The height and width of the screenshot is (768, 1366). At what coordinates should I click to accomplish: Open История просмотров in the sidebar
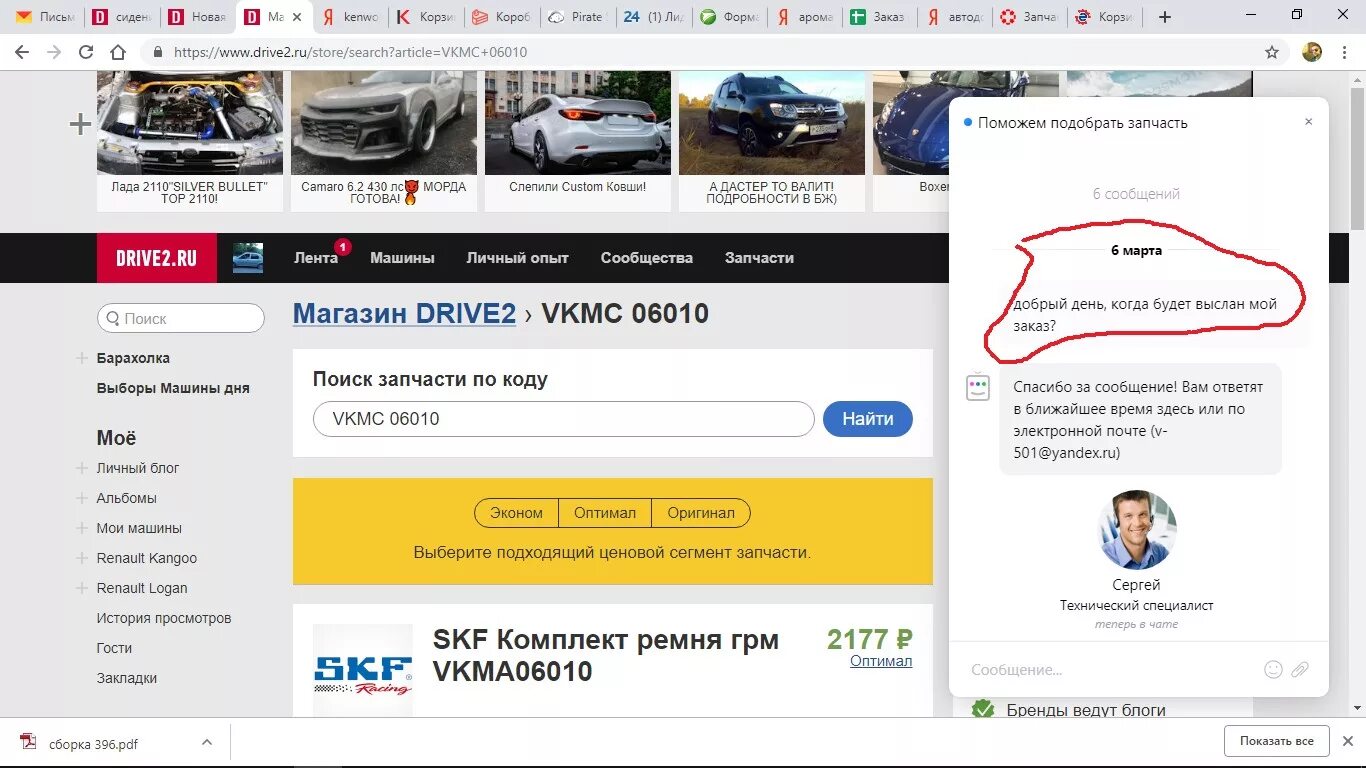click(x=164, y=618)
